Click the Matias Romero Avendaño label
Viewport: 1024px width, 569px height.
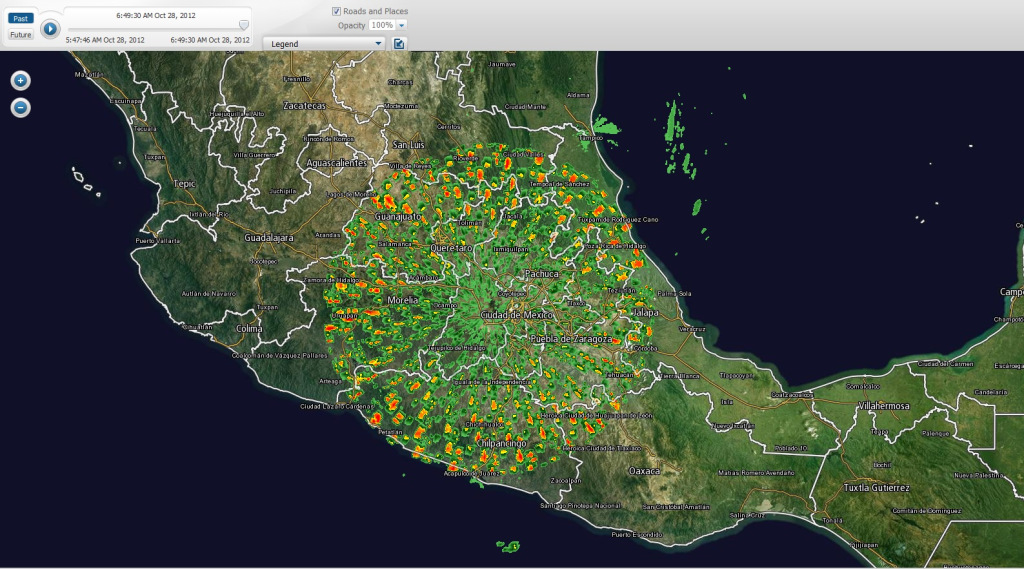point(756,473)
